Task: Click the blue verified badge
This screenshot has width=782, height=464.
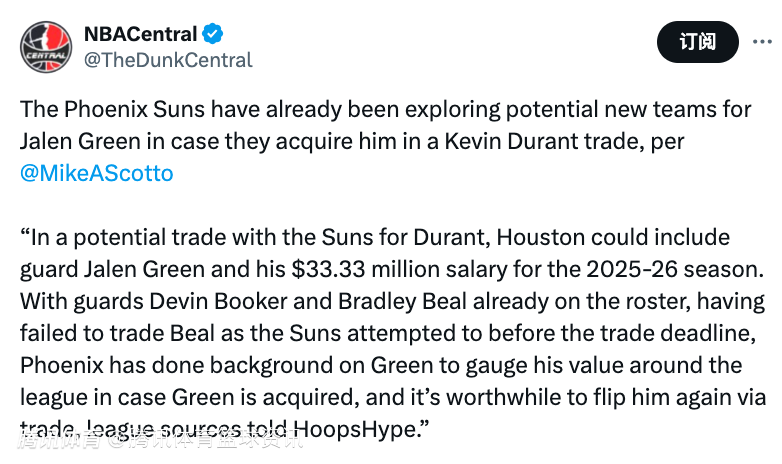Action: 213,34
